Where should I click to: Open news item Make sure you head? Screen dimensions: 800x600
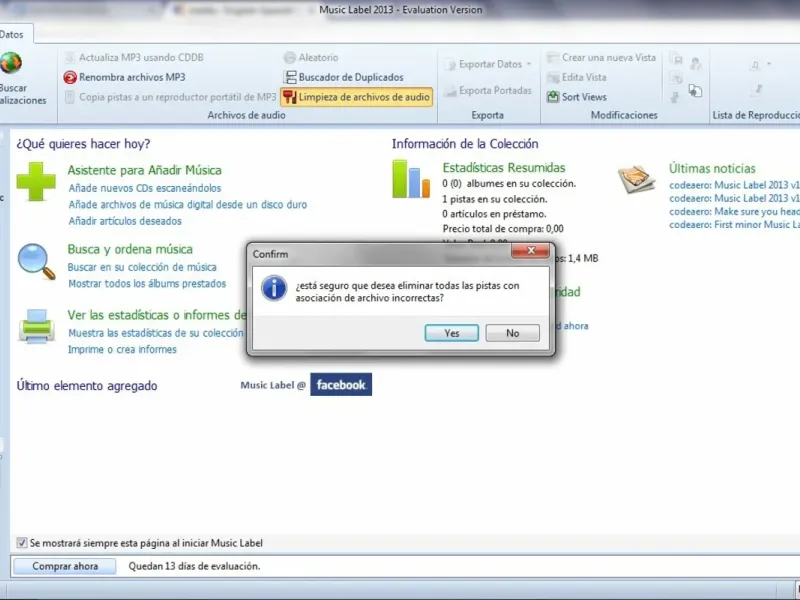[734, 211]
